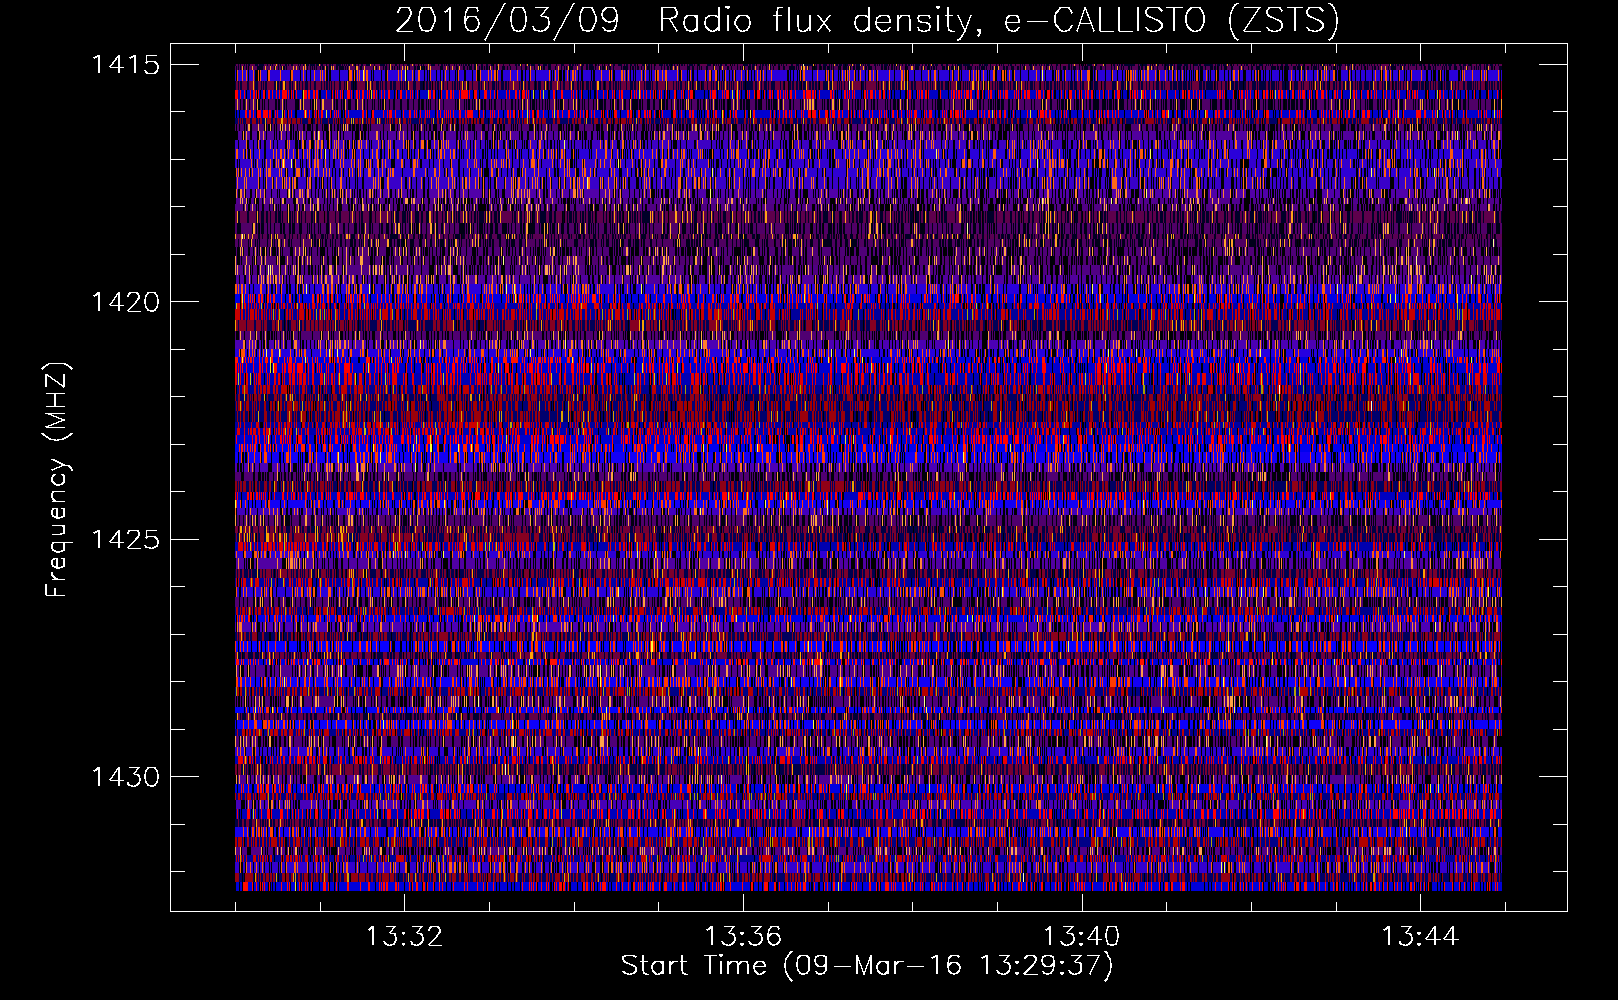Click the plot title '2016/03/09 Radio flux density, e-CALLISTO (ZSTS)'
The width and height of the screenshot is (1618, 1000).
pyautogui.click(x=867, y=20)
